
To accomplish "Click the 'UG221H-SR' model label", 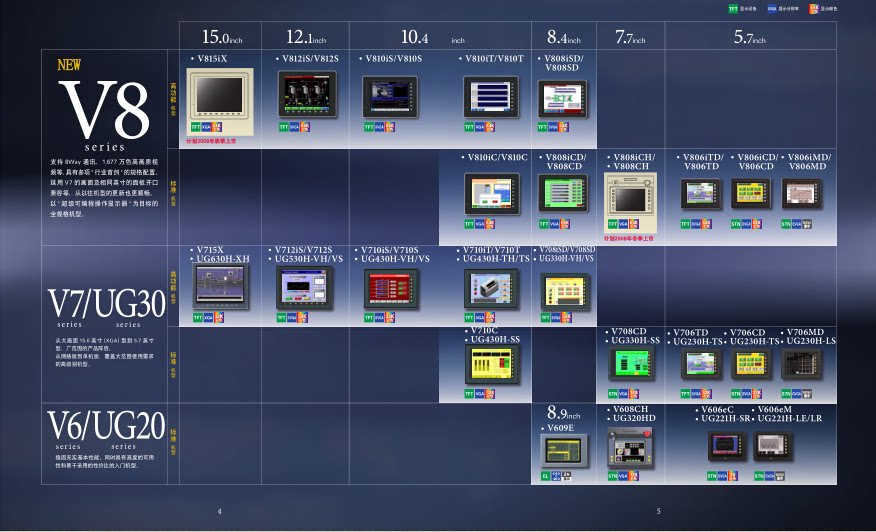I will (725, 418).
